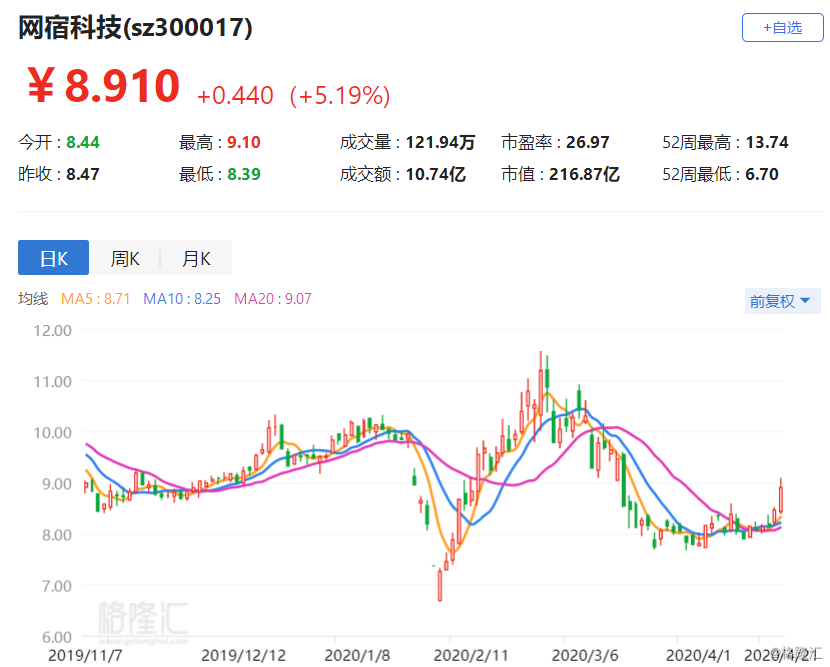Viewport: 830px width, 667px height.
Task: Click the 成交量 value 121.94万
Action: click(x=440, y=142)
